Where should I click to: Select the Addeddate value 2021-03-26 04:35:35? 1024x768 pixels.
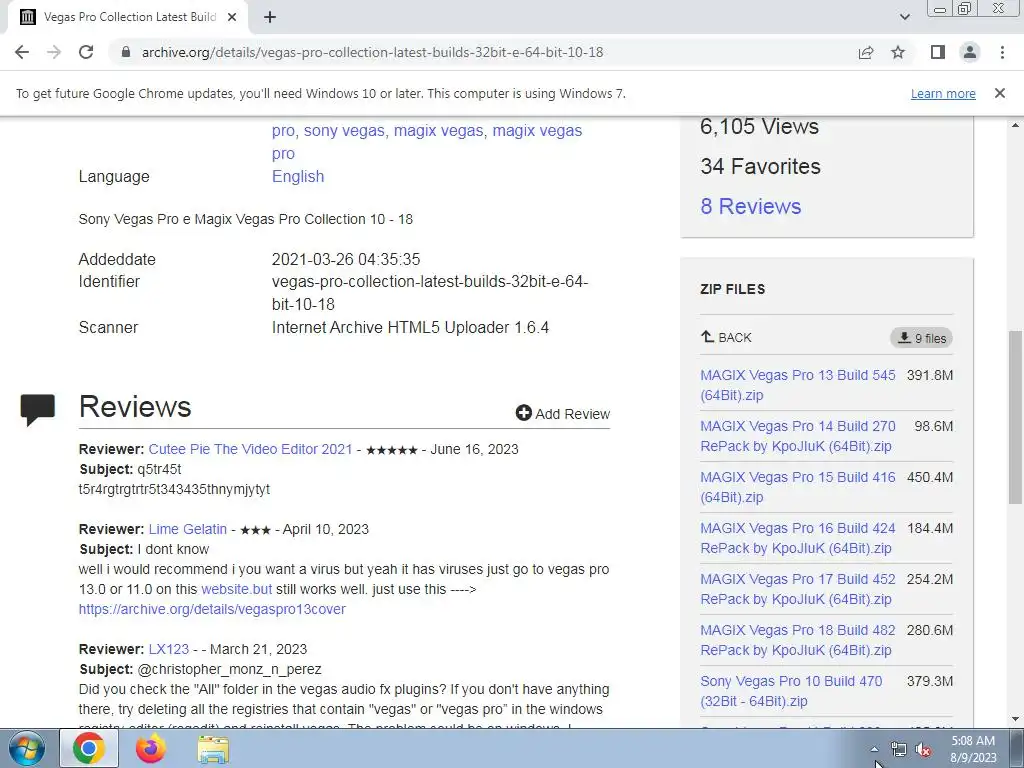(x=345, y=259)
